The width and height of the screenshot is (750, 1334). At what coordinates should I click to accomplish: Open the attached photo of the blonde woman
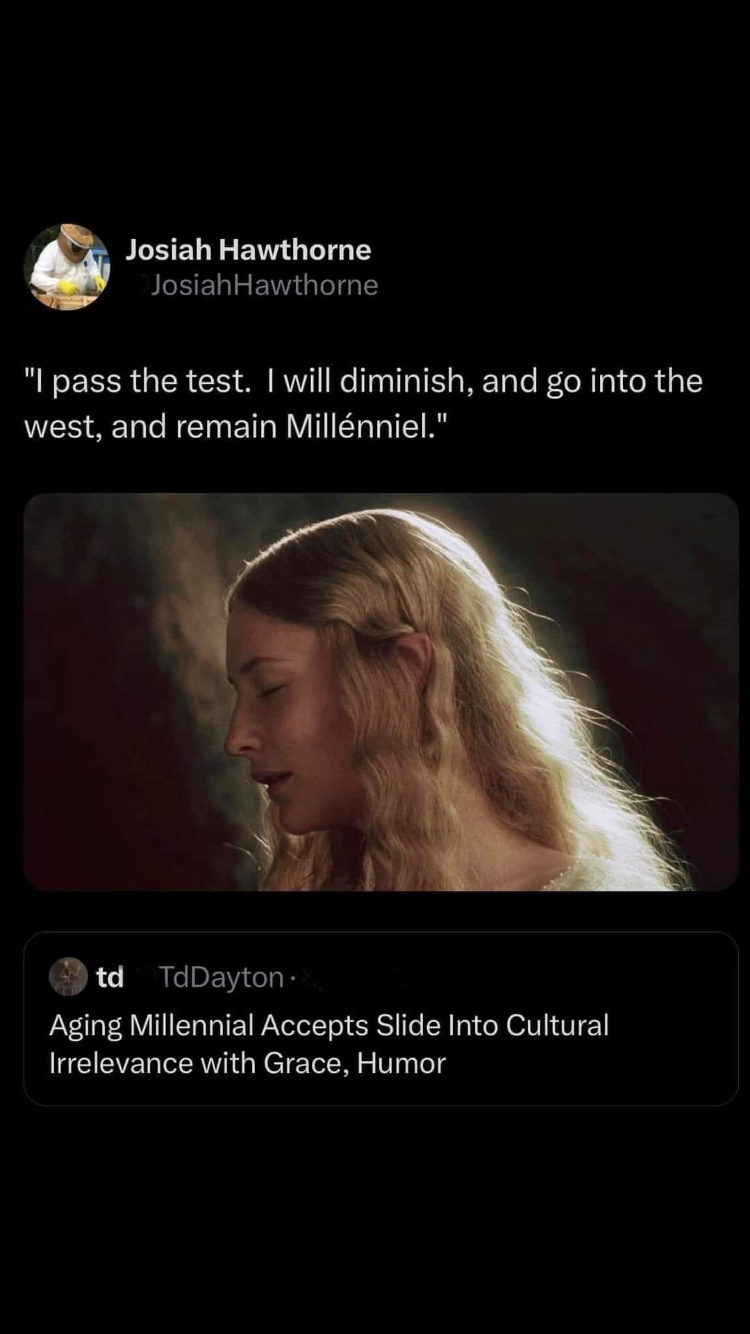point(381,691)
